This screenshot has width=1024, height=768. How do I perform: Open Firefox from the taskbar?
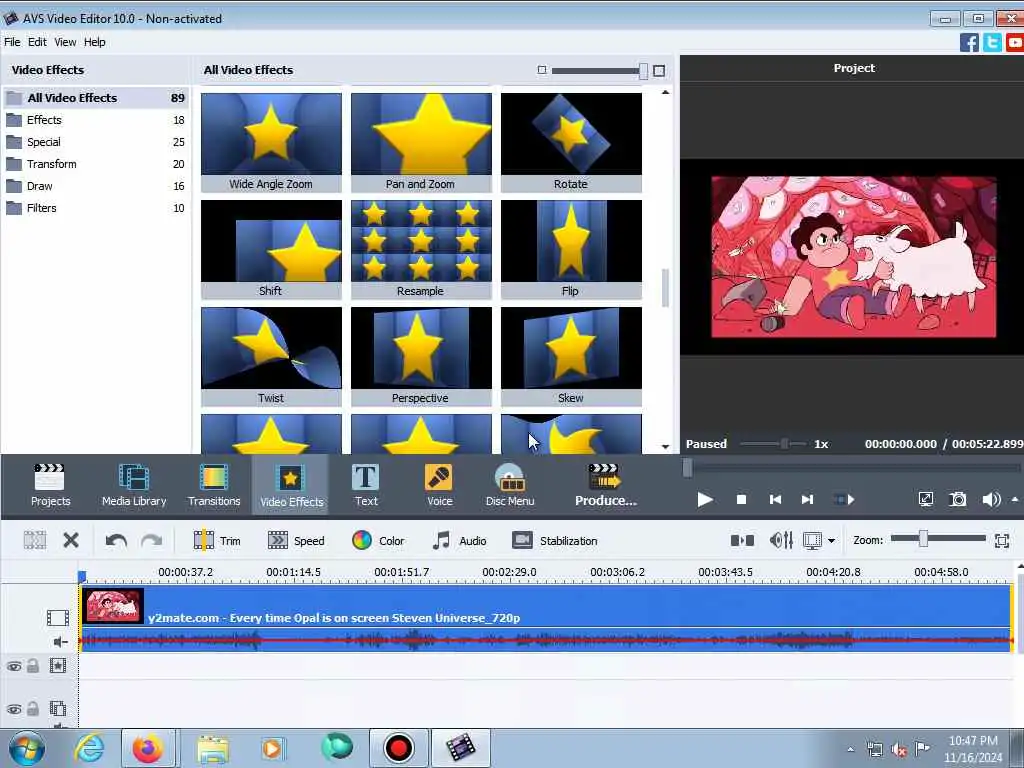coord(148,748)
